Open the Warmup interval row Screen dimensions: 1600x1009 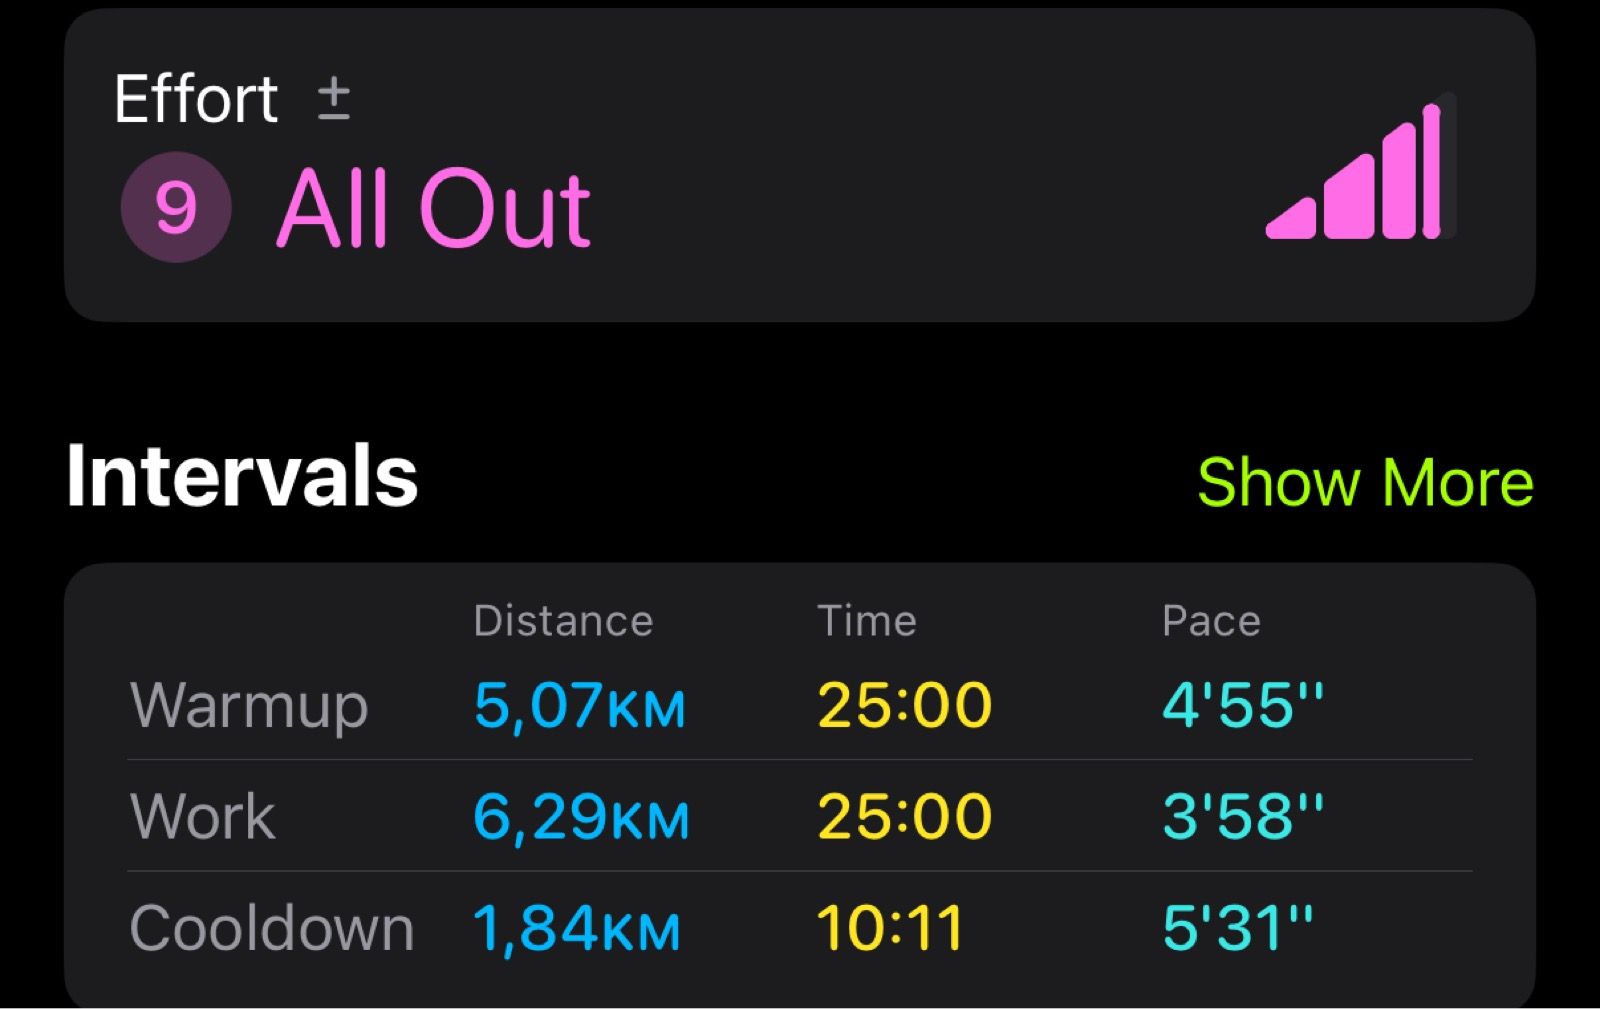point(249,705)
